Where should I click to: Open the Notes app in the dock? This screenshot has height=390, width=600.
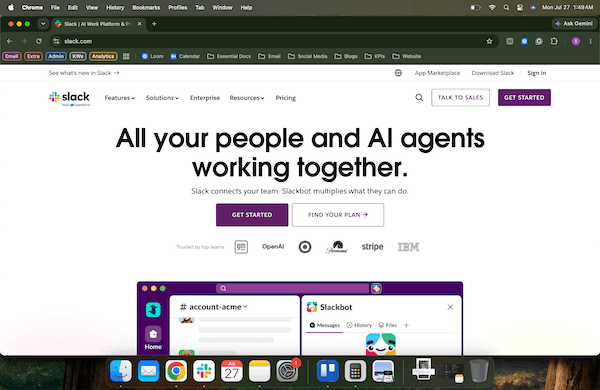(259, 371)
